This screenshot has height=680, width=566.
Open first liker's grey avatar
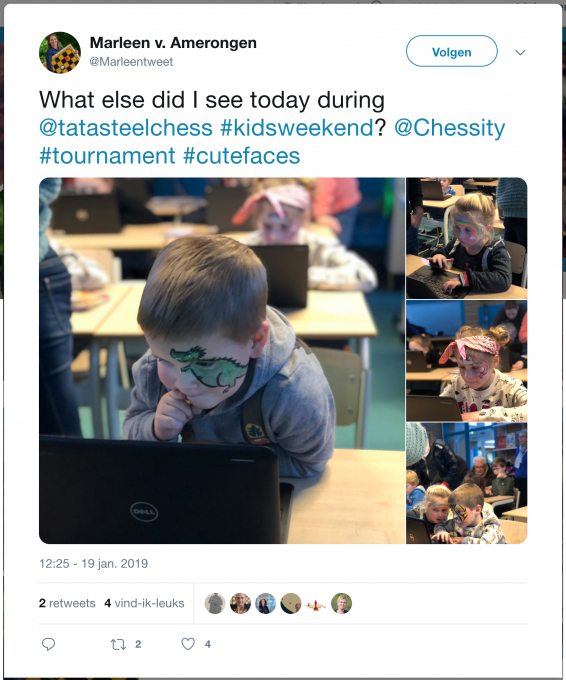pos(215,603)
